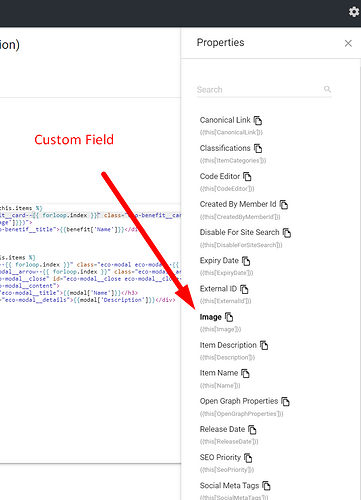The width and height of the screenshot is (361, 500).
Task: Select the Item Description property label
Action: (228, 345)
